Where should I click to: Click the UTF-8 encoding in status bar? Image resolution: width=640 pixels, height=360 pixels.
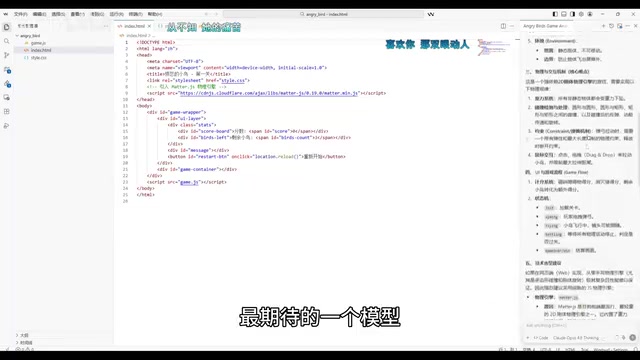click(x=545, y=350)
